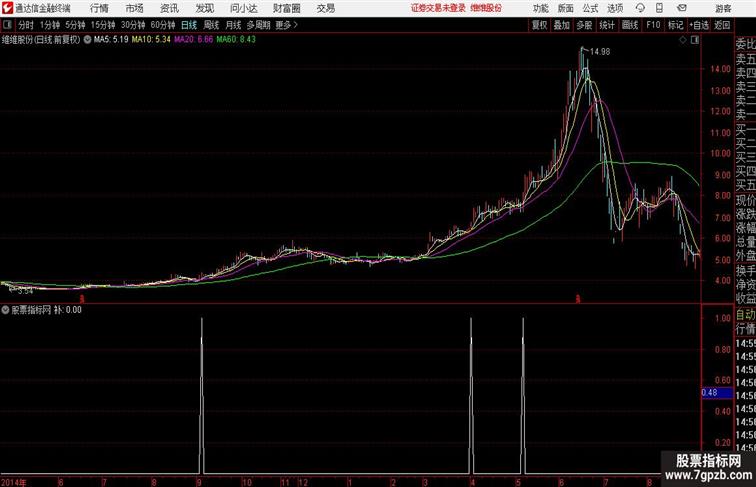This screenshot has width=756, height=487.
Task: Switch to 30分钟 period
Action: tap(133, 25)
